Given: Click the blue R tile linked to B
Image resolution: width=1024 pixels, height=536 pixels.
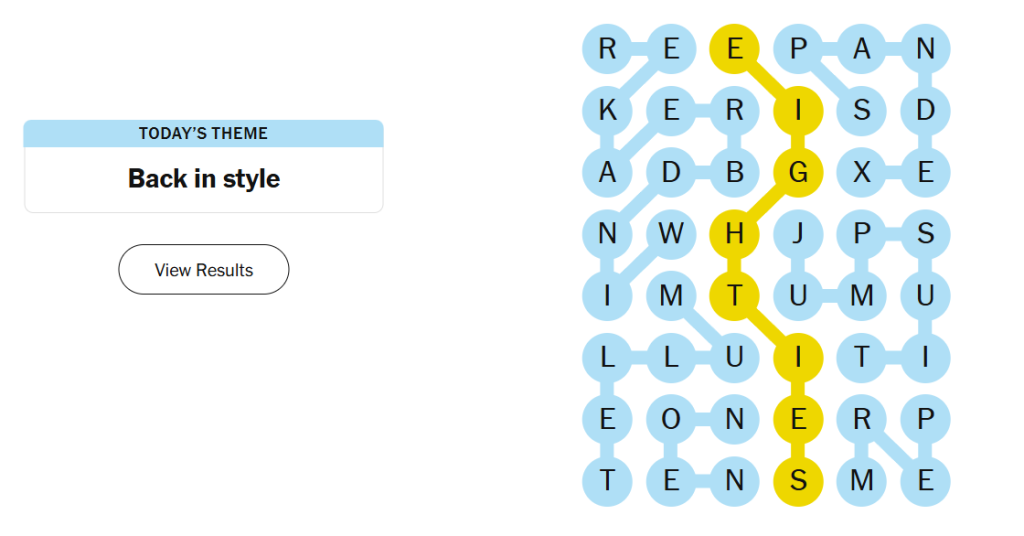Looking at the screenshot, I should point(735,110).
